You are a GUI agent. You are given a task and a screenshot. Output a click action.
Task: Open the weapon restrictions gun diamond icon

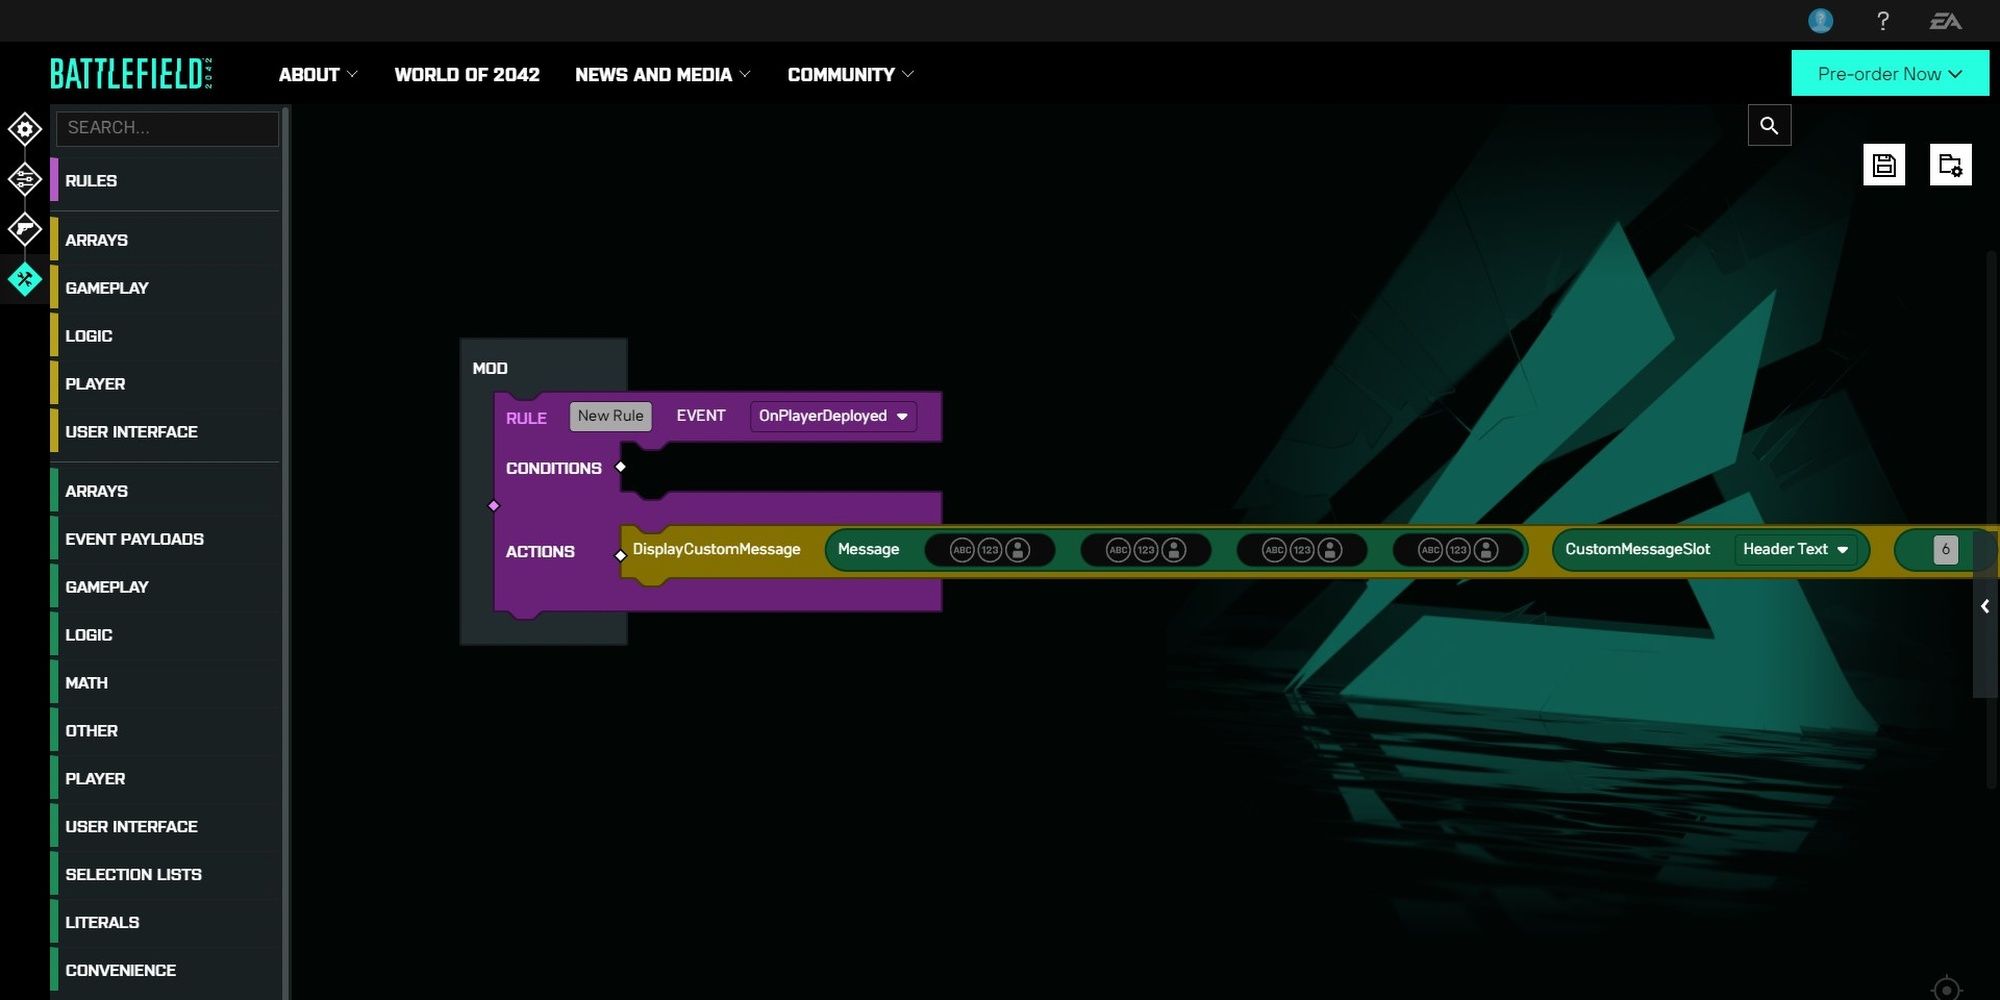point(24,229)
